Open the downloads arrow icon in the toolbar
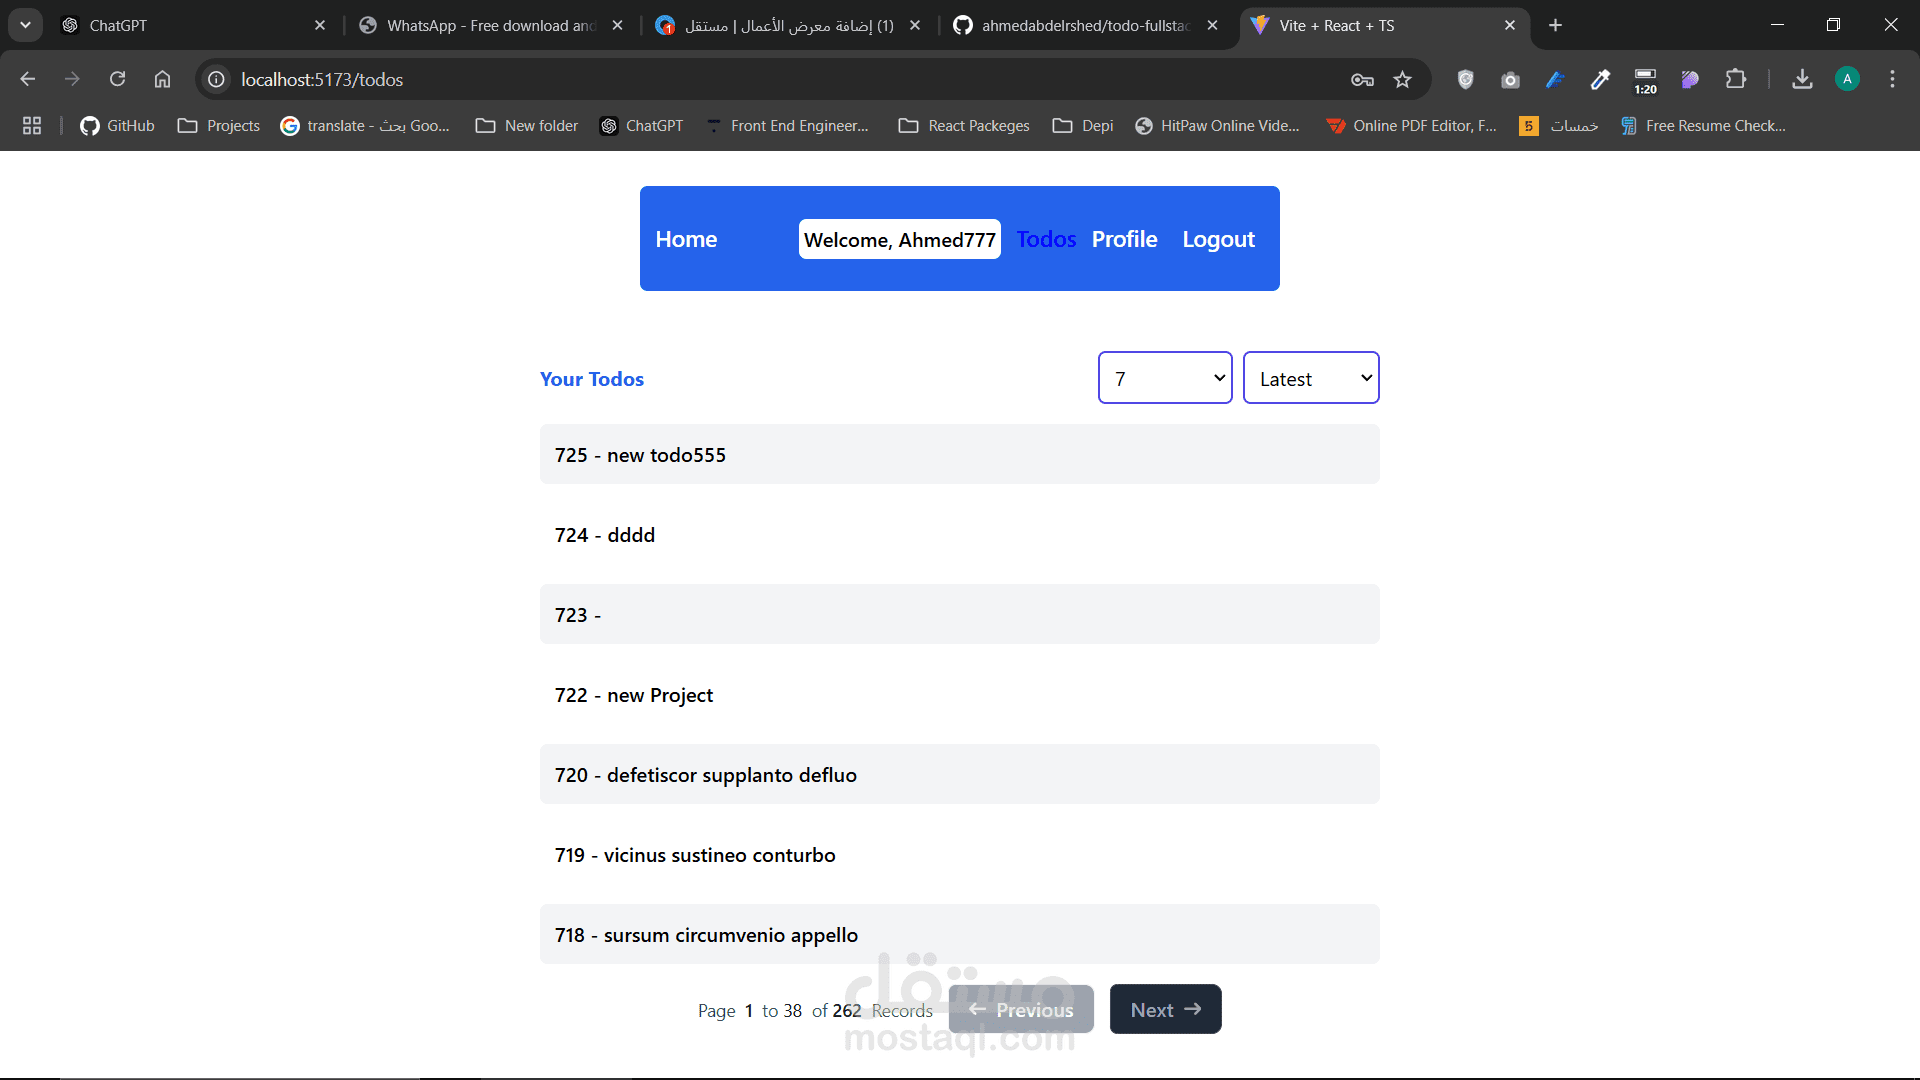 tap(1802, 79)
